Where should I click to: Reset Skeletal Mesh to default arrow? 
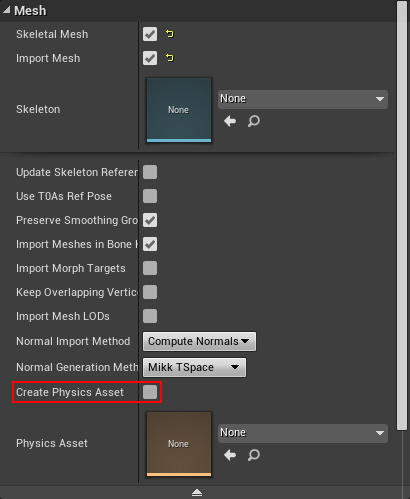coord(170,34)
